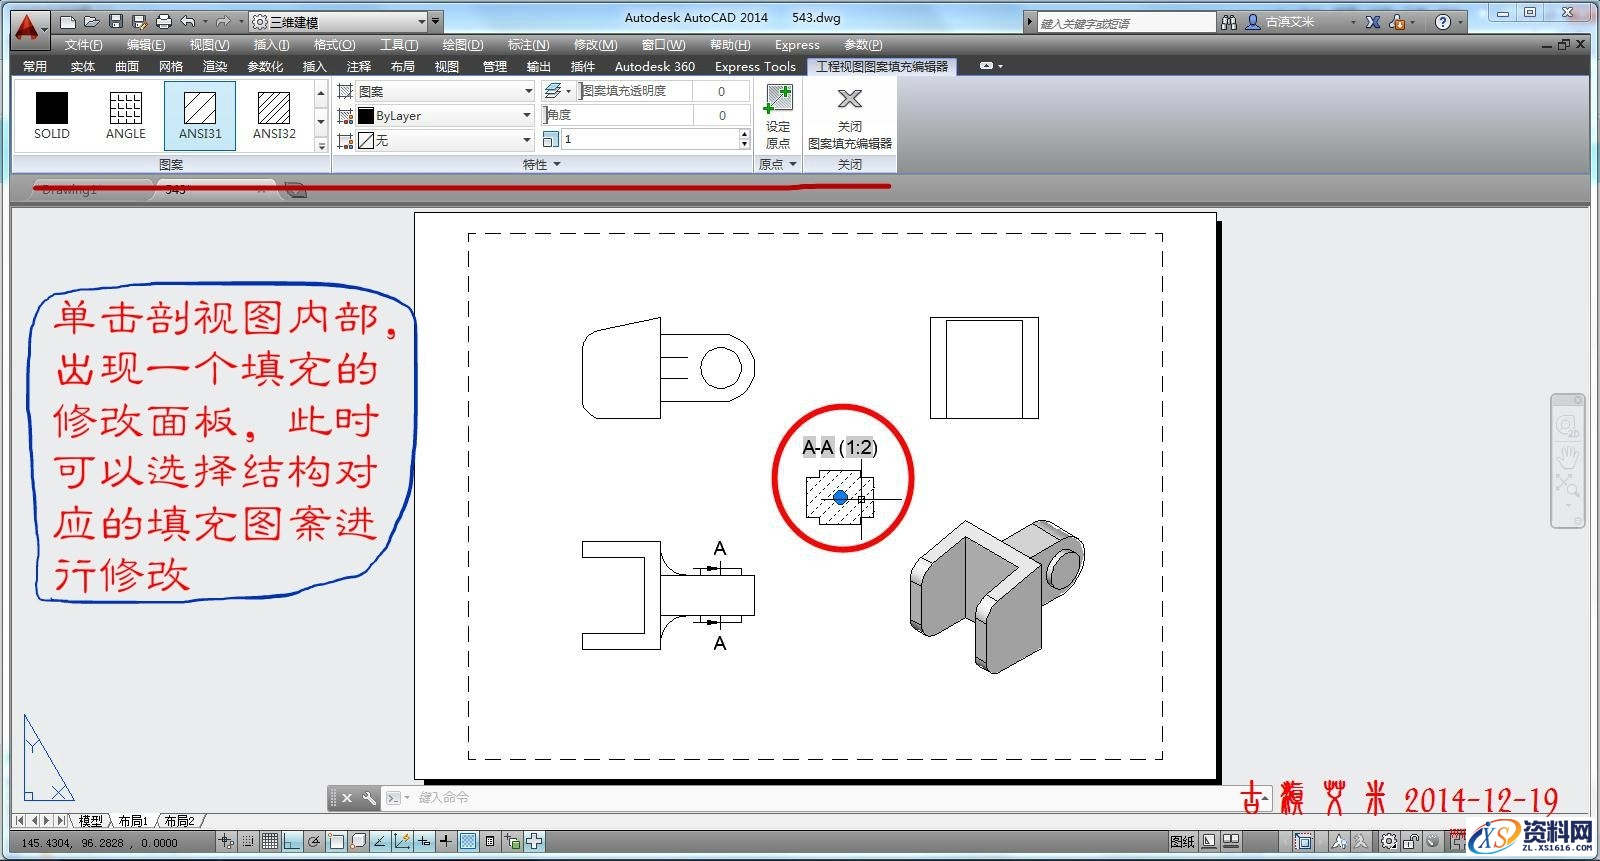This screenshot has width=1600, height=861.
Task: Close the hatch editor (关闭图案填充编辑器)
Action: click(x=849, y=116)
